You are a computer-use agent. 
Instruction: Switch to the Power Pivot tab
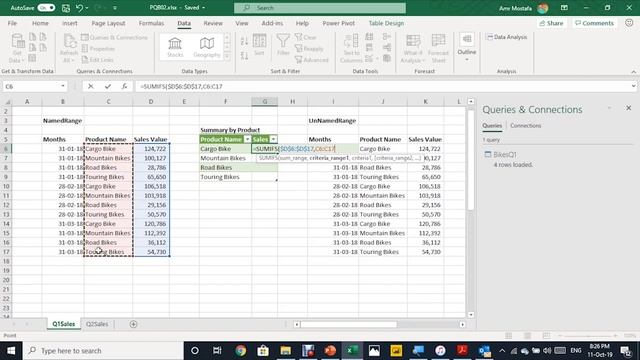[338, 23]
